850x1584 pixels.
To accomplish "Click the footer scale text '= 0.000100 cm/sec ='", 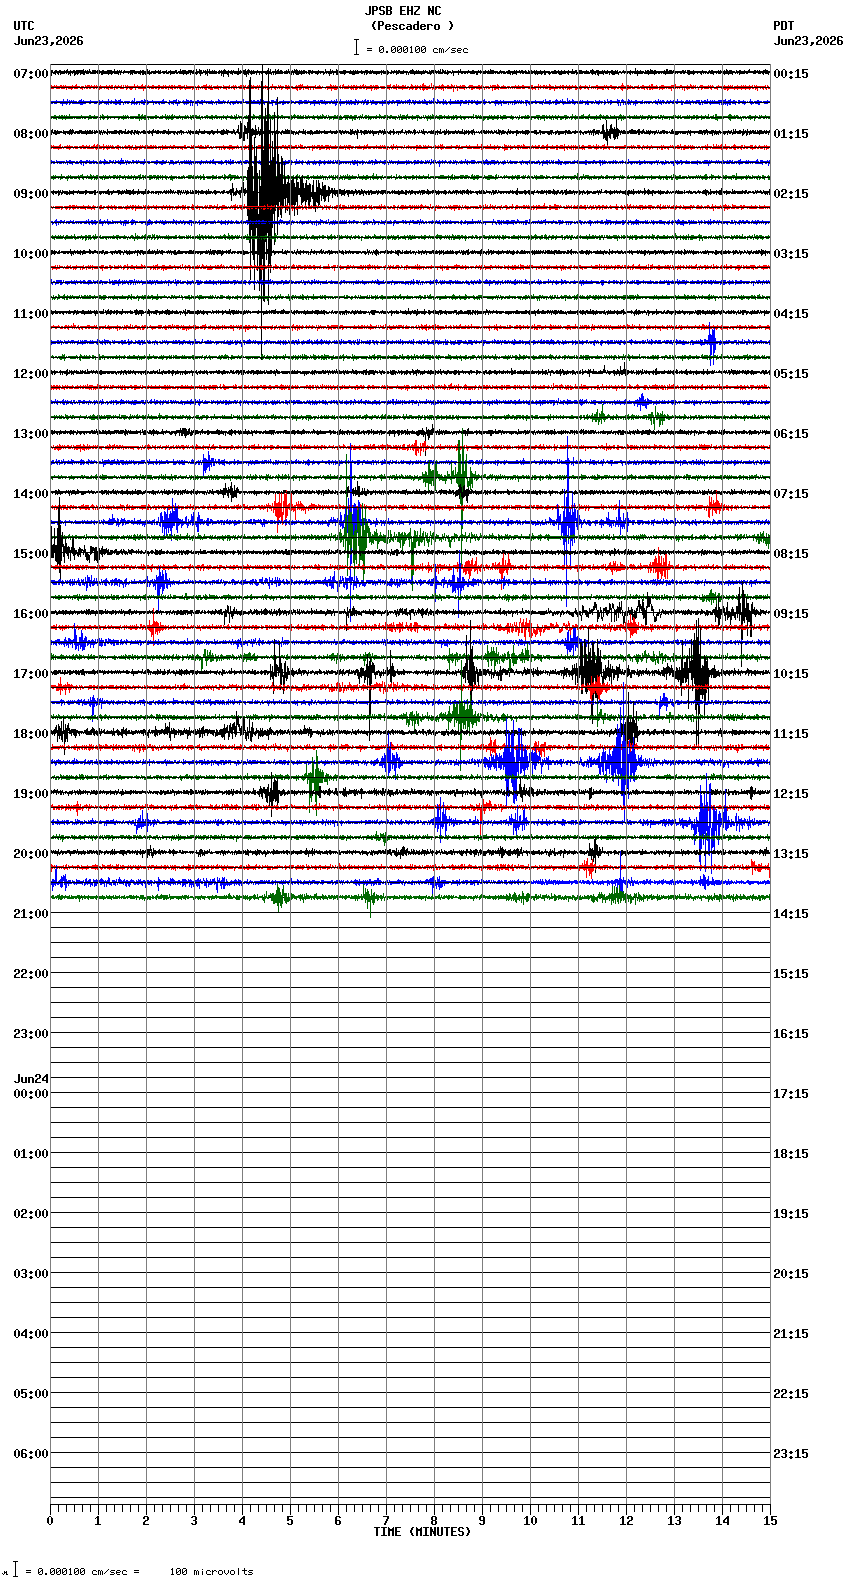I will pyautogui.click(x=82, y=1572).
